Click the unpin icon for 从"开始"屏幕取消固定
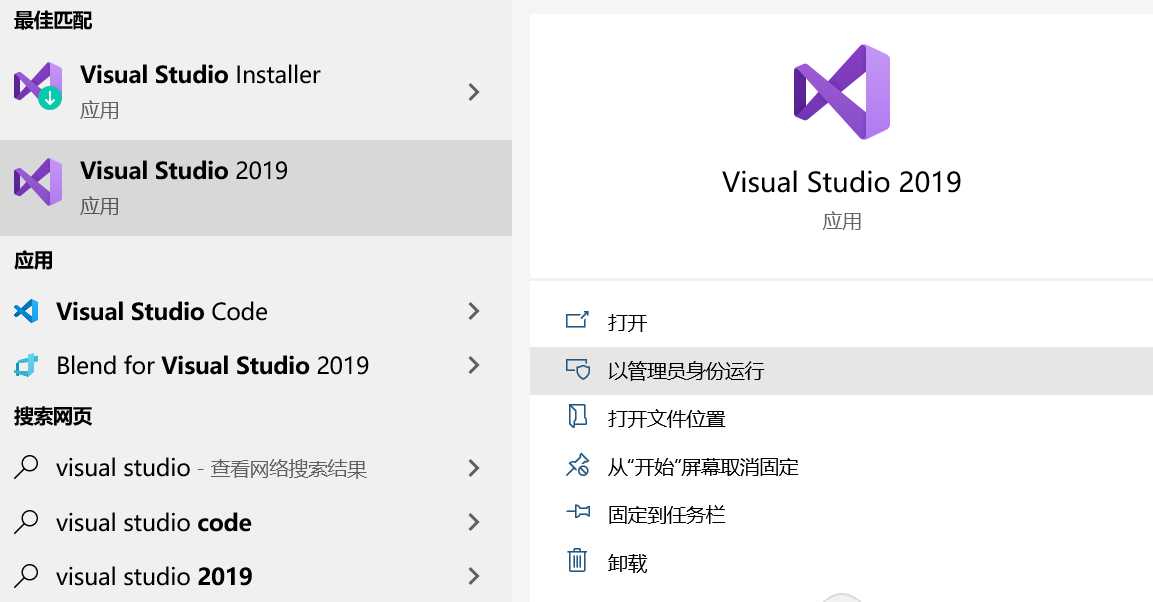 (578, 465)
